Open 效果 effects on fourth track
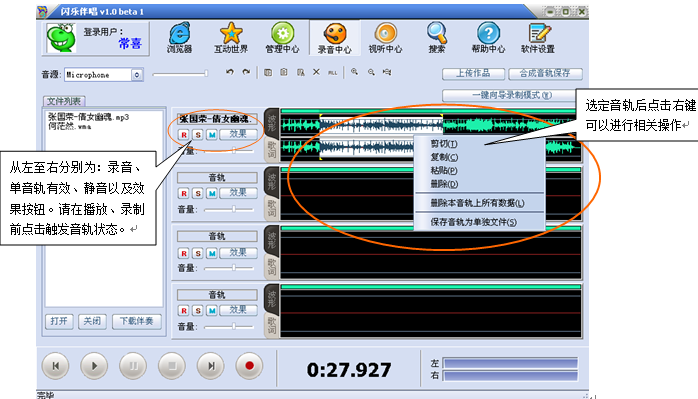This screenshot has height=399, width=698. [238, 310]
